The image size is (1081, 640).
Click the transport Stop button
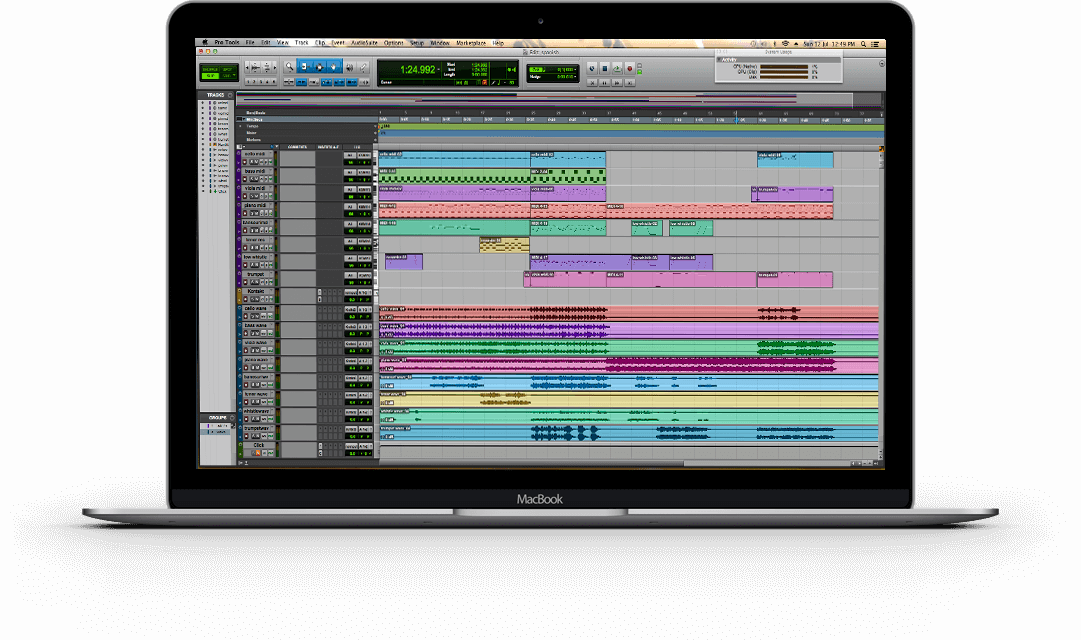(x=604, y=68)
